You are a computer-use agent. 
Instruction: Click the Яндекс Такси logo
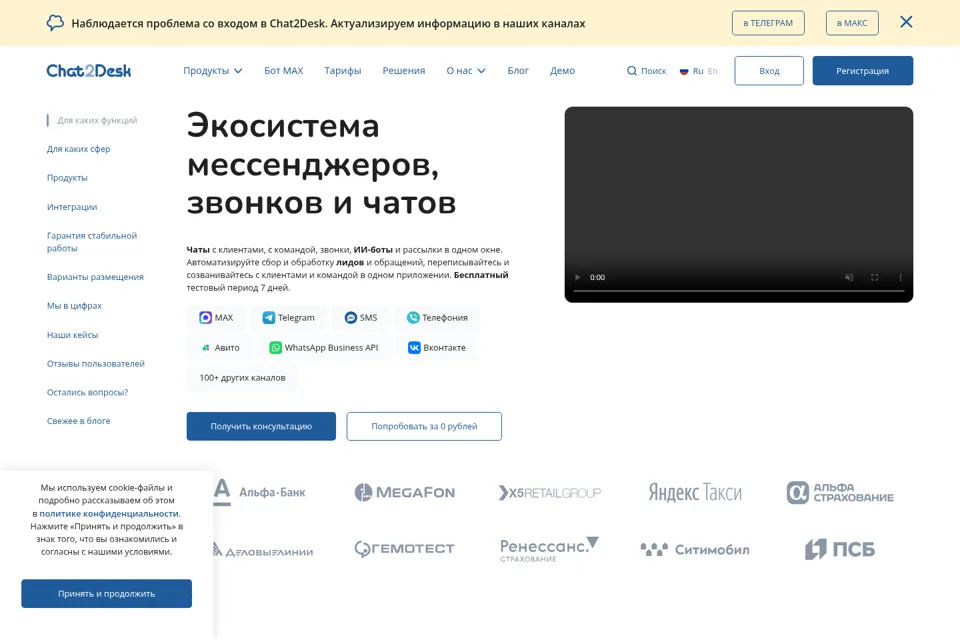695,492
